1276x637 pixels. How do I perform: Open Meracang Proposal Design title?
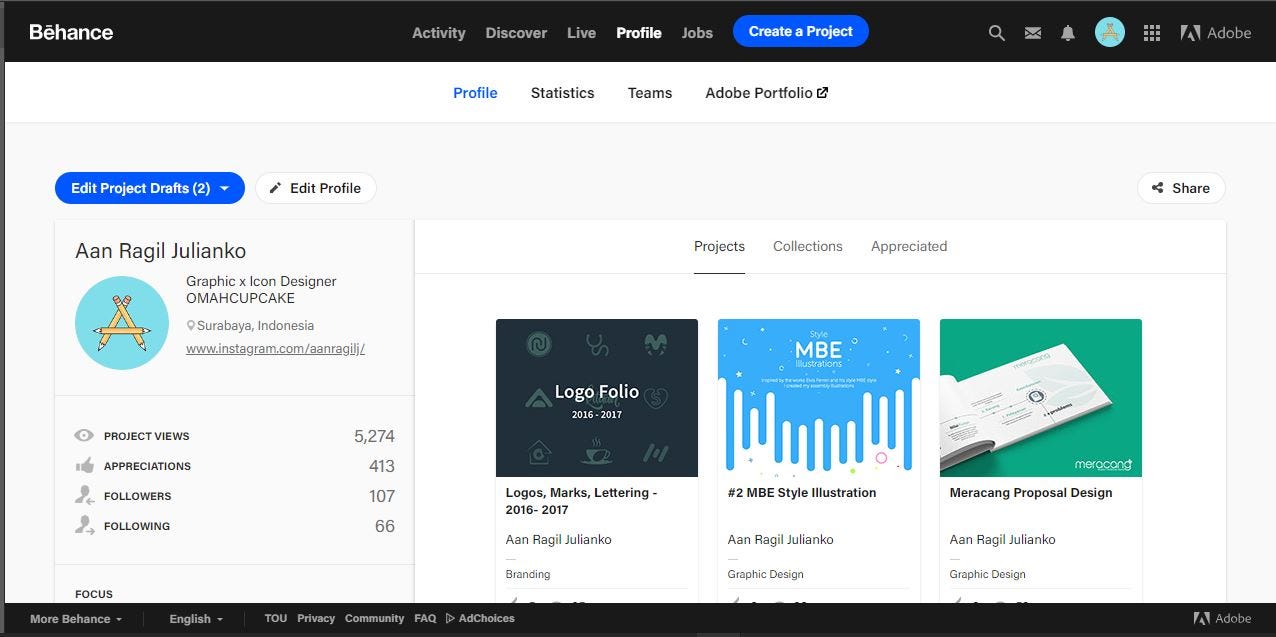1031,493
